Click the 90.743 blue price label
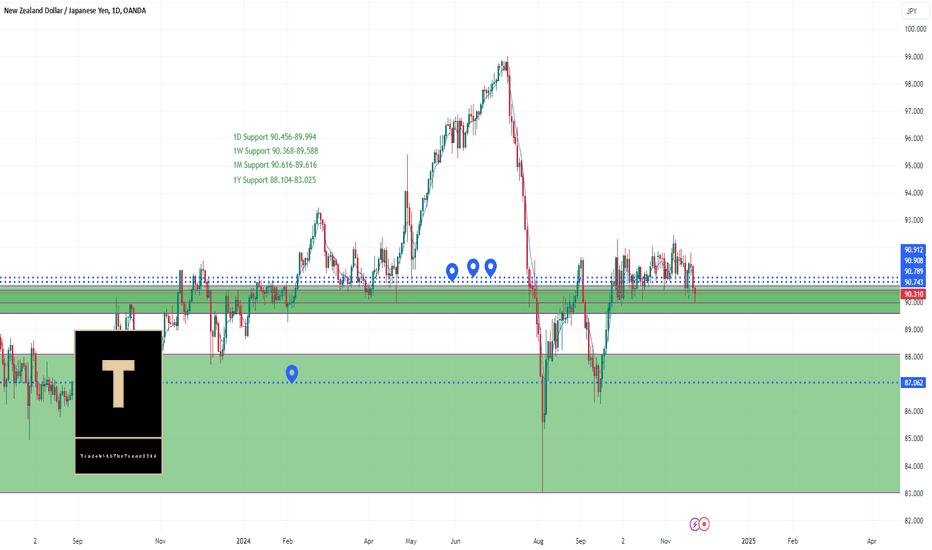 [914, 282]
